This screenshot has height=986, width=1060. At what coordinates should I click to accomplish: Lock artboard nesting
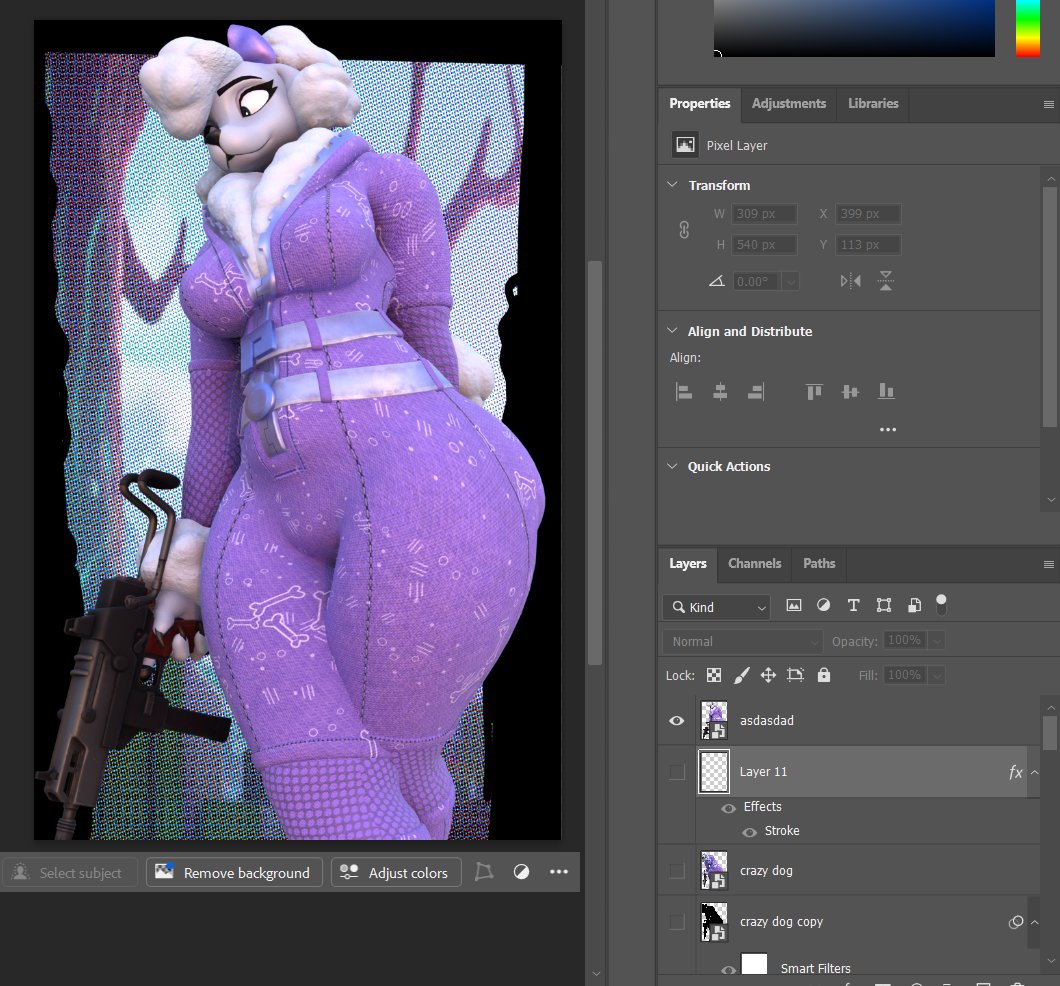coord(796,675)
